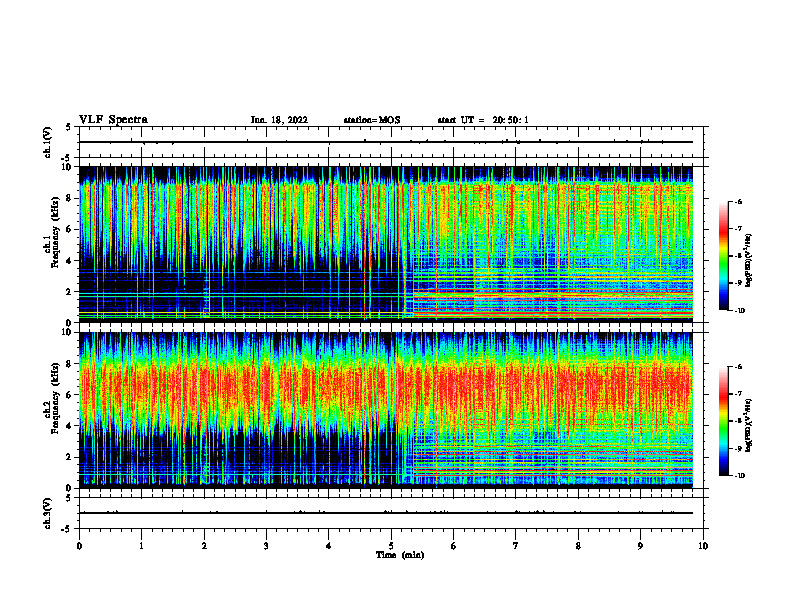The height and width of the screenshot is (612, 792).
Task: Click the "5" tick on the ch.1(V) axis
Action: pyautogui.click(x=69, y=127)
